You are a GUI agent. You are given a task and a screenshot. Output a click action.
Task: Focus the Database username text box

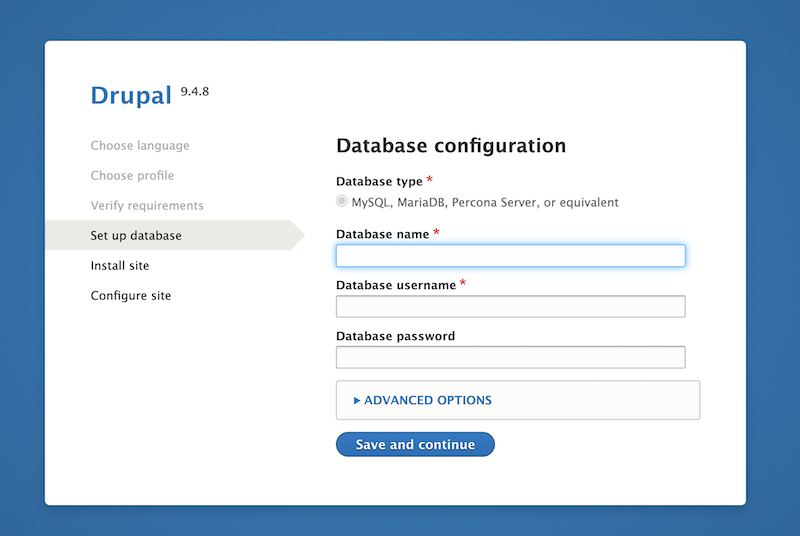coord(511,307)
